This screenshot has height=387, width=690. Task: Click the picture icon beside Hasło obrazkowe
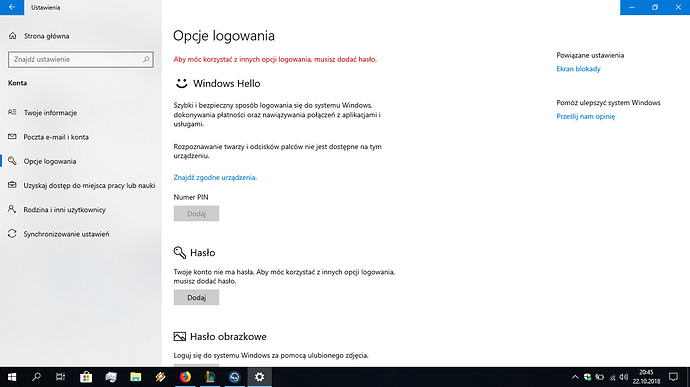180,336
